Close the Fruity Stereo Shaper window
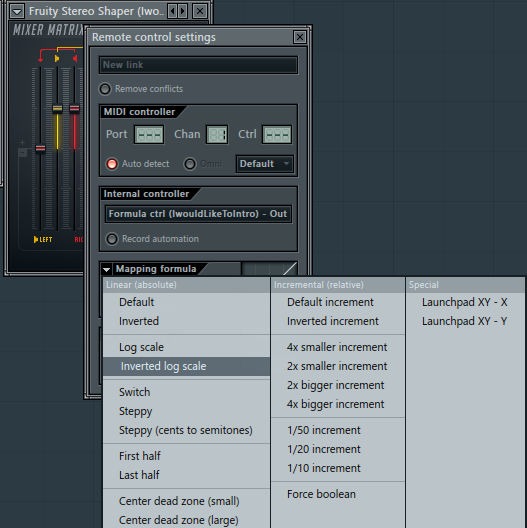This screenshot has width=527, height=528. [x=200, y=11]
